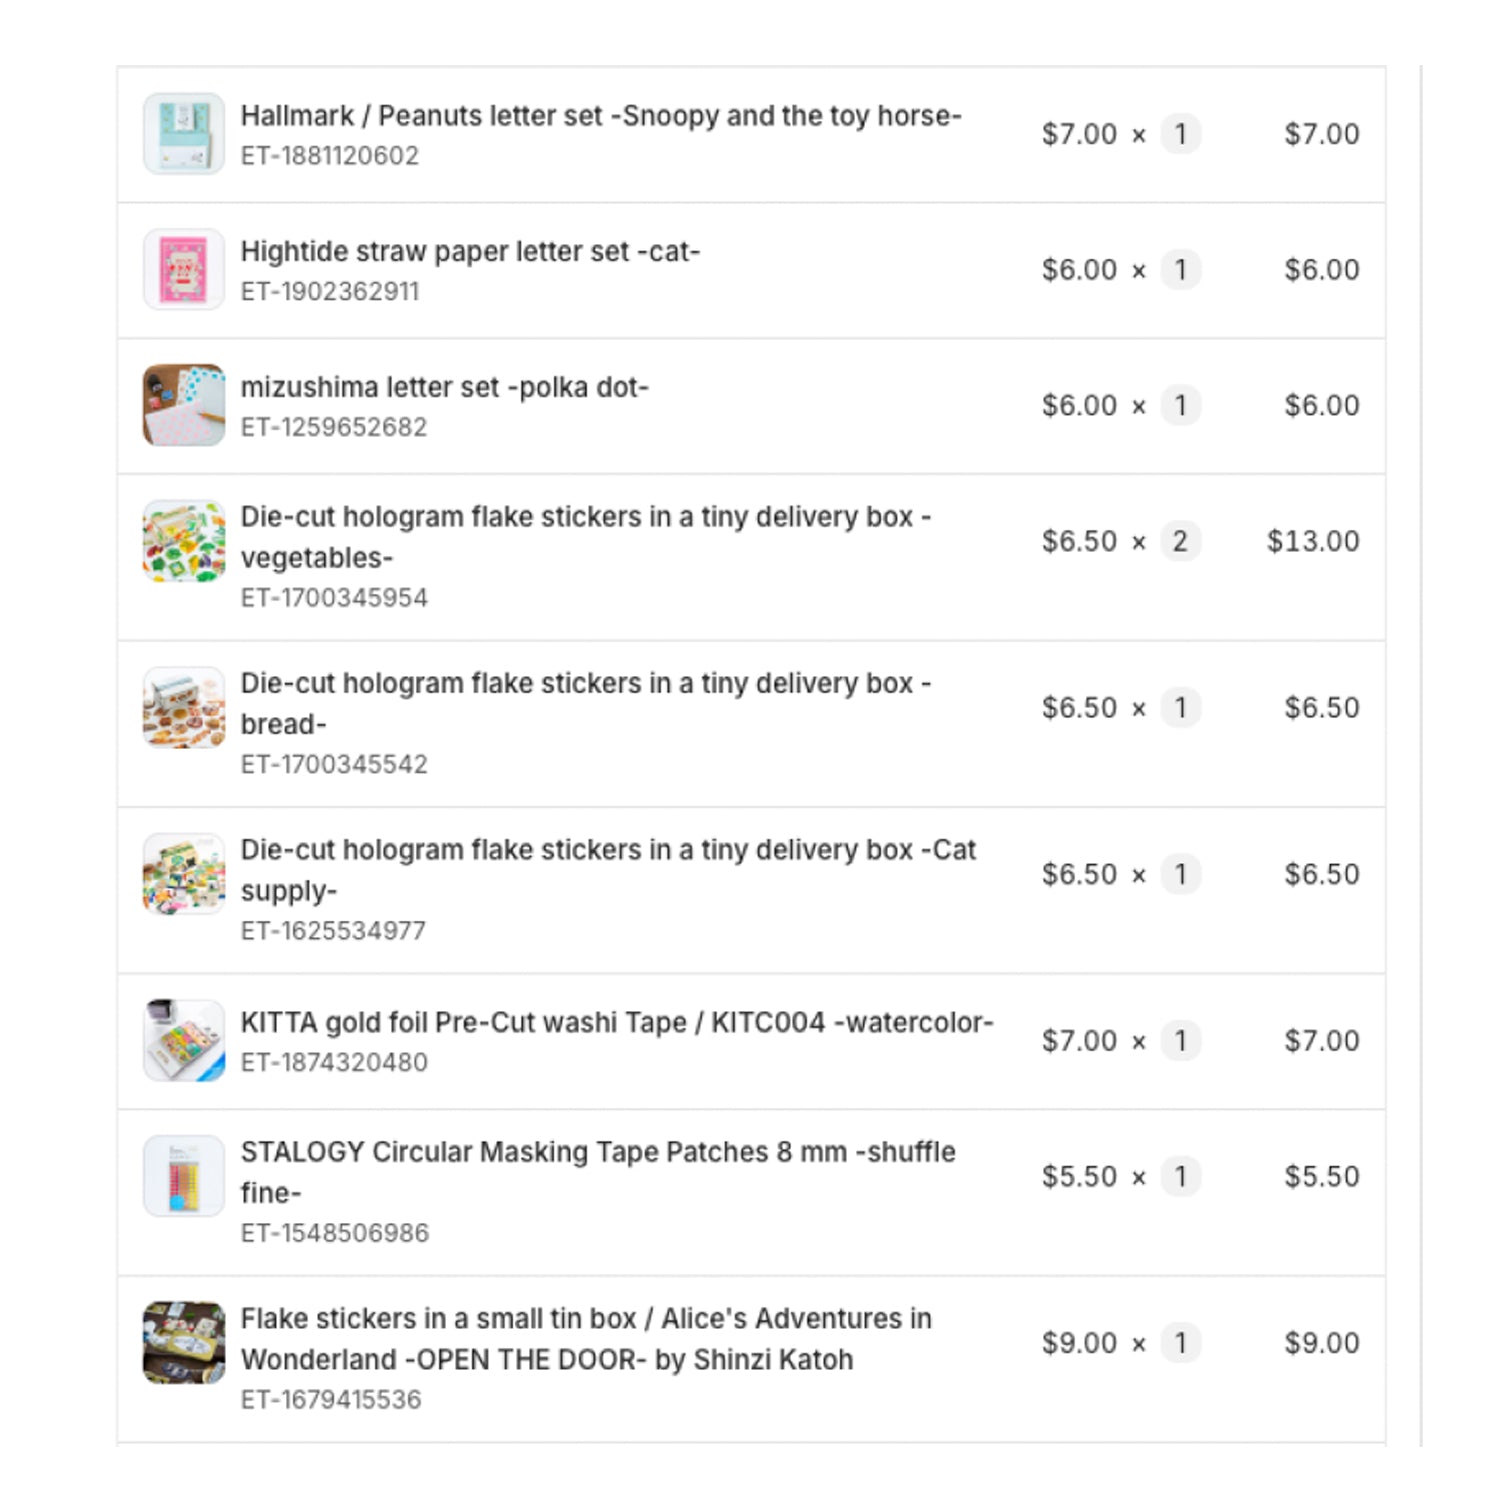Click the mizushima polka dot thumbnail image
Viewport: 1500px width, 1500px height.
coord(184,405)
